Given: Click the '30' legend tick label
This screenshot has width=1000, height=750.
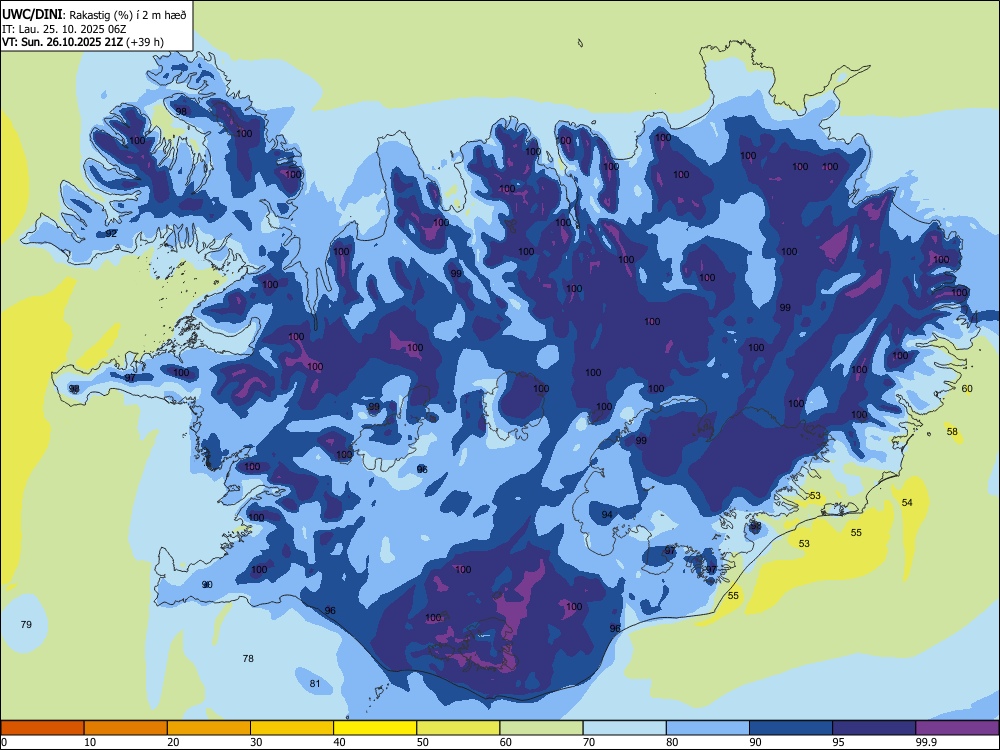Looking at the screenshot, I should (256, 742).
